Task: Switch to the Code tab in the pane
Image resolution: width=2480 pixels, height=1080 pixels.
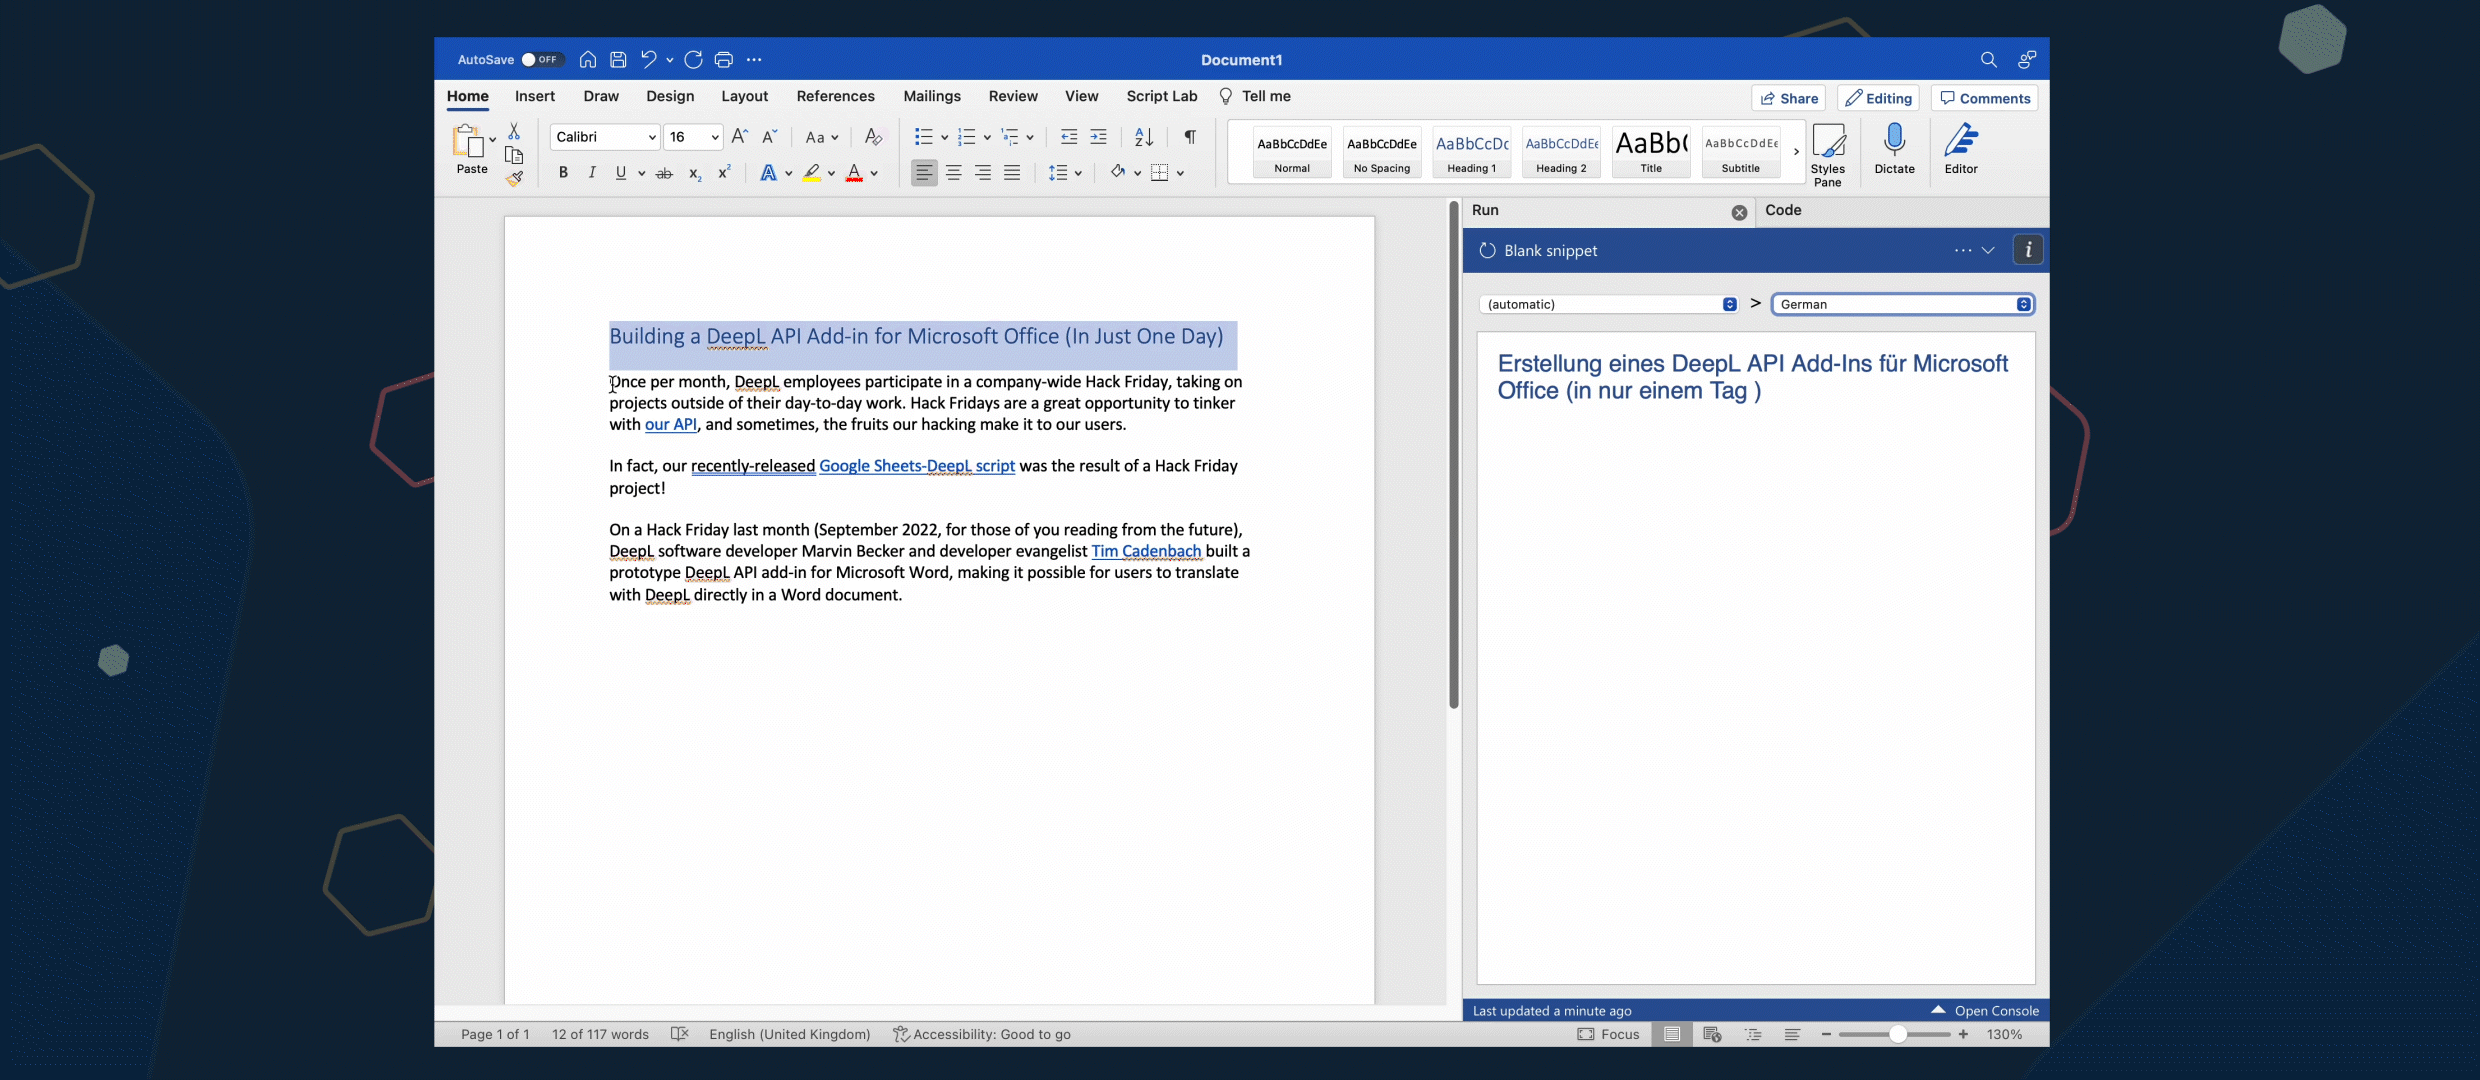Action: [x=1783, y=210]
